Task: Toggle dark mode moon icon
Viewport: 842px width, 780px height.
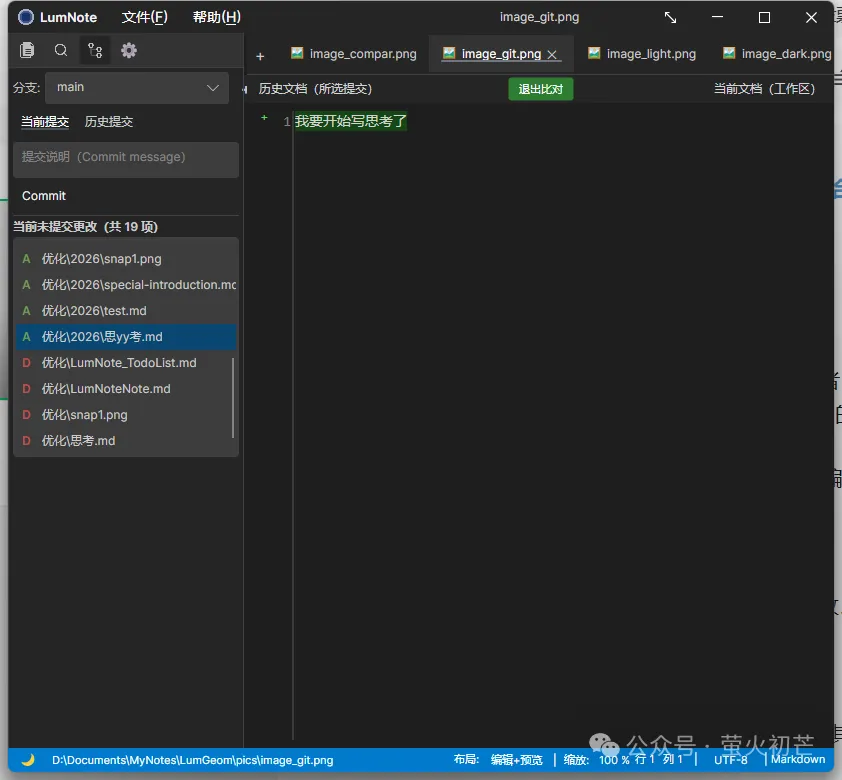Action: (x=28, y=759)
